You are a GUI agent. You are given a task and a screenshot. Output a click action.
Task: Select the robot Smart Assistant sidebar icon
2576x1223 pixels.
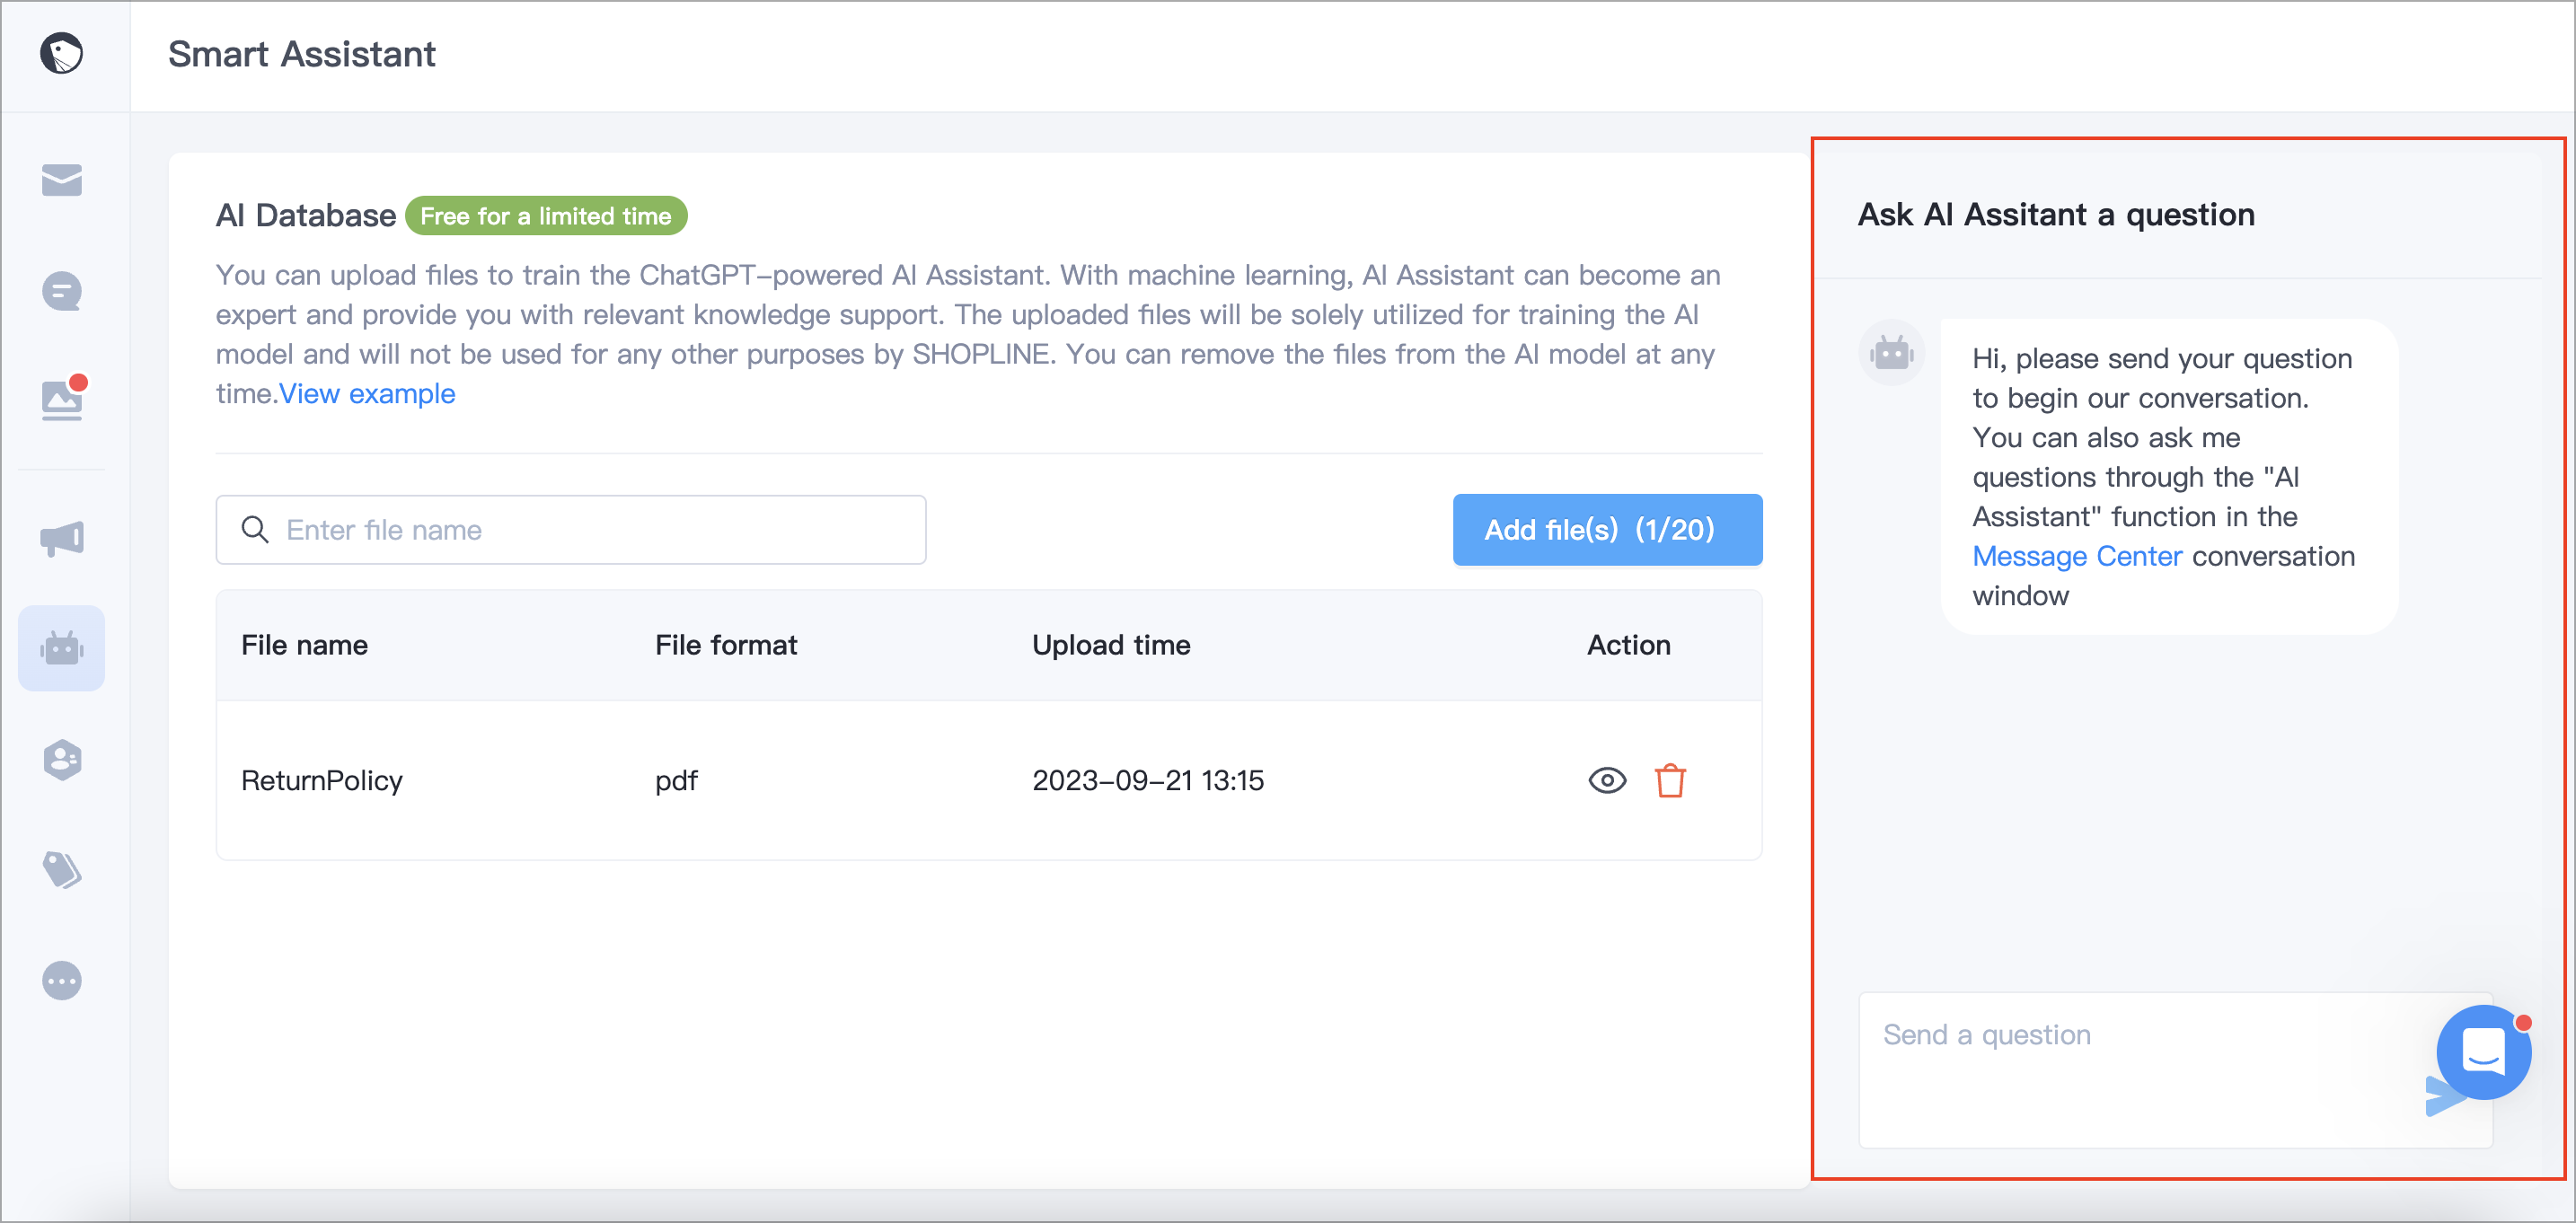point(62,649)
